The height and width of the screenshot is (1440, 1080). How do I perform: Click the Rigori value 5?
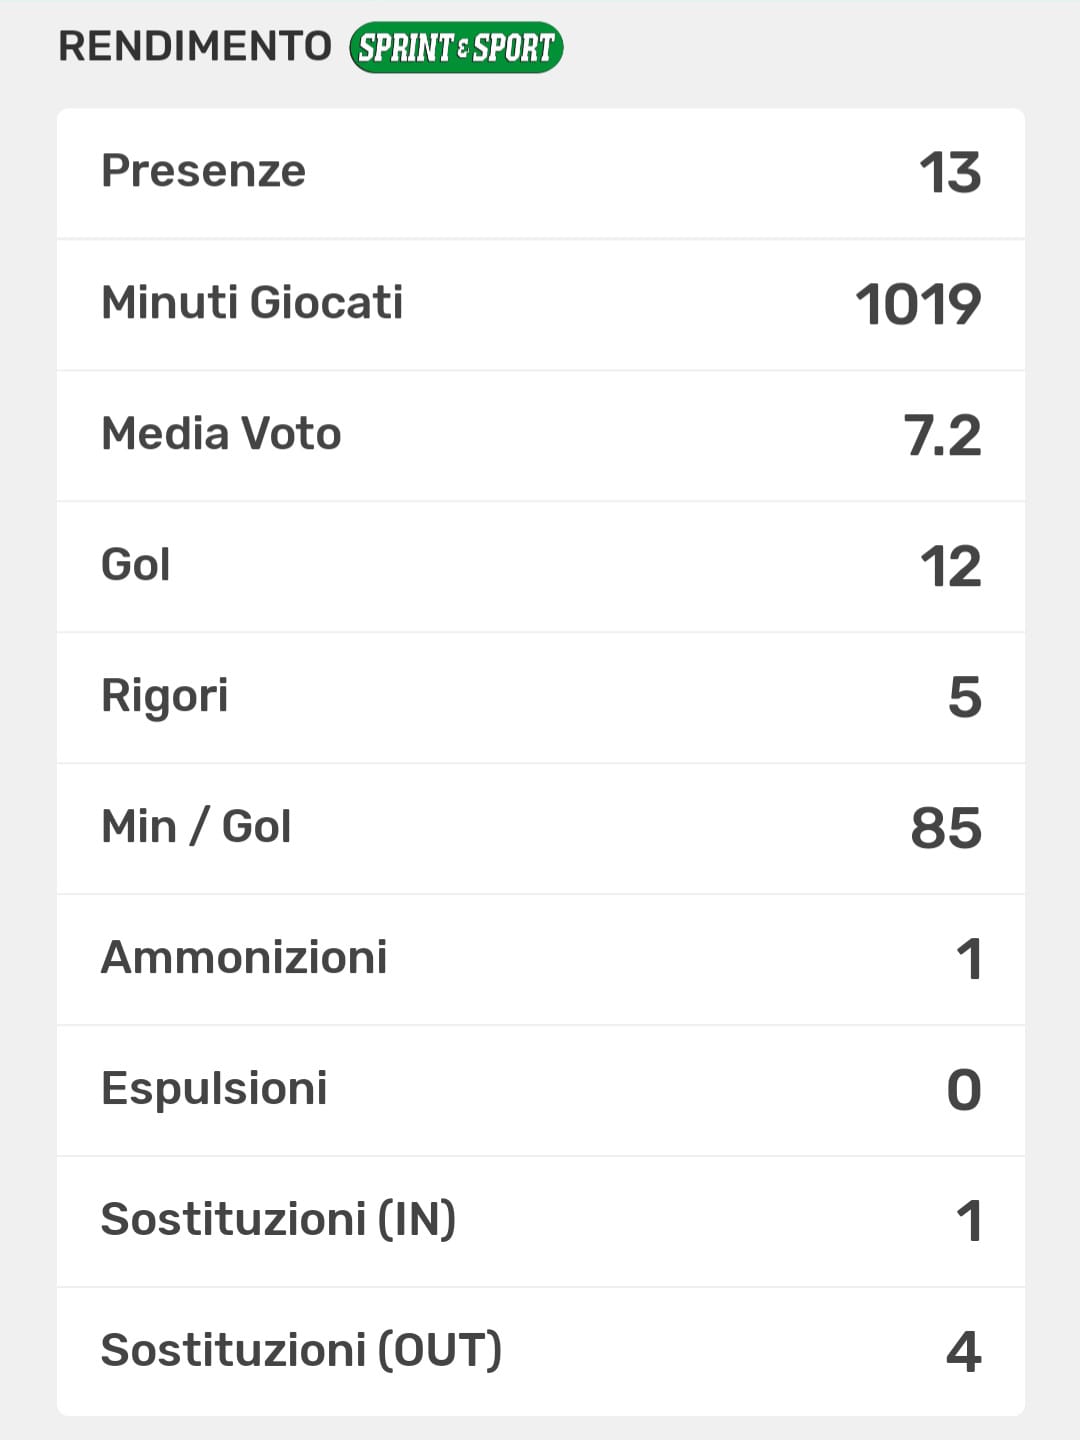964,697
